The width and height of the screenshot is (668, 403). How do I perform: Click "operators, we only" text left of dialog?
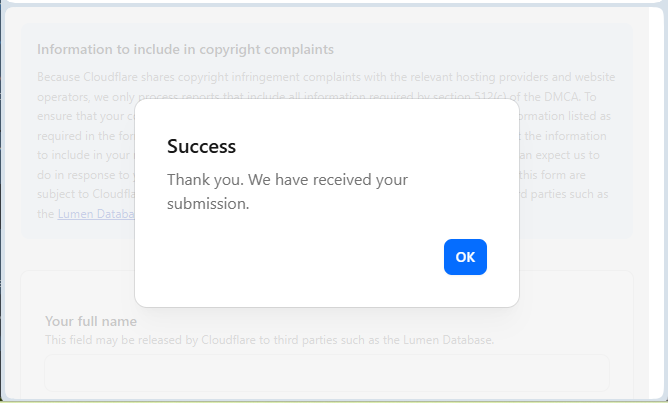(x=86, y=97)
